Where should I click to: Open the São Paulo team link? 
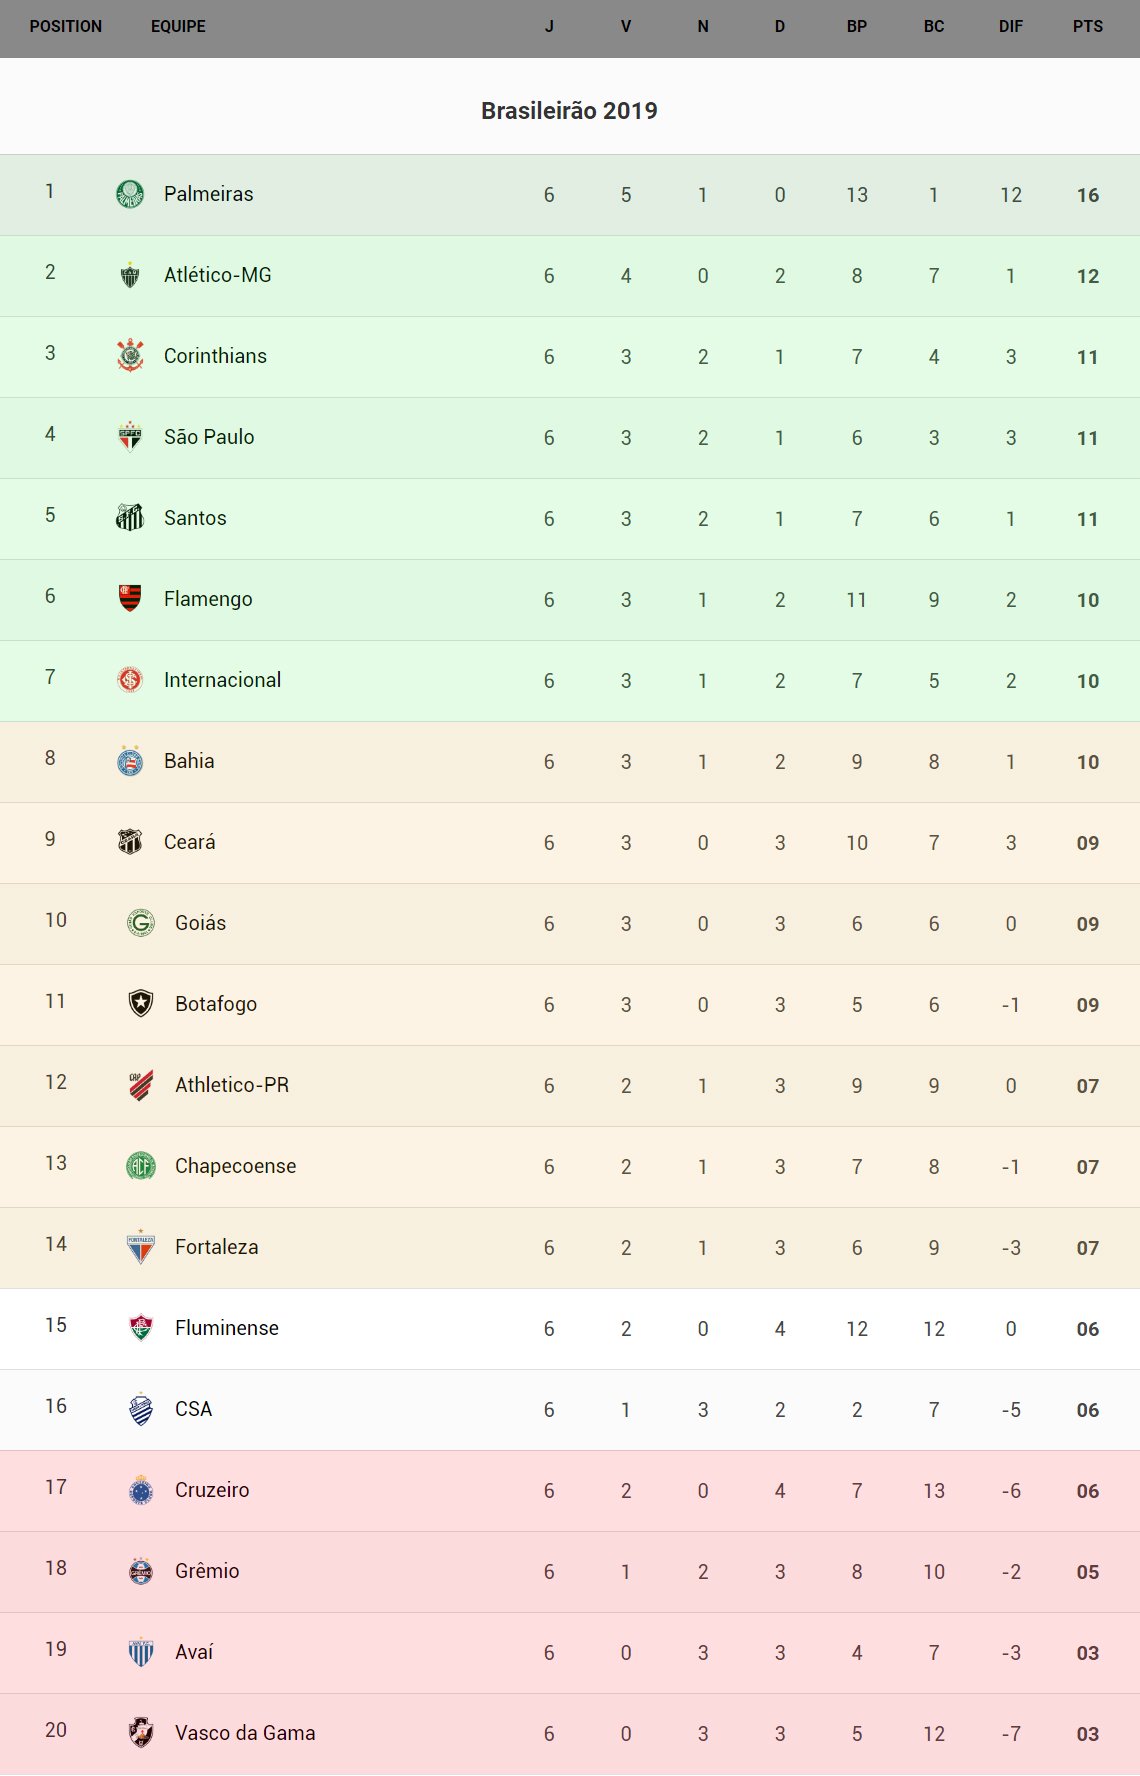209,437
